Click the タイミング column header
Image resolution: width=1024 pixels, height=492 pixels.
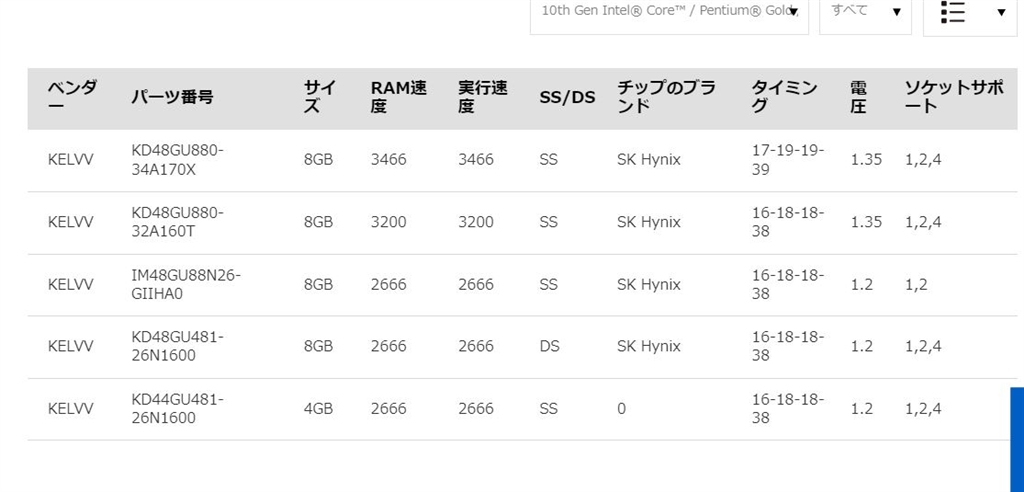(784, 97)
